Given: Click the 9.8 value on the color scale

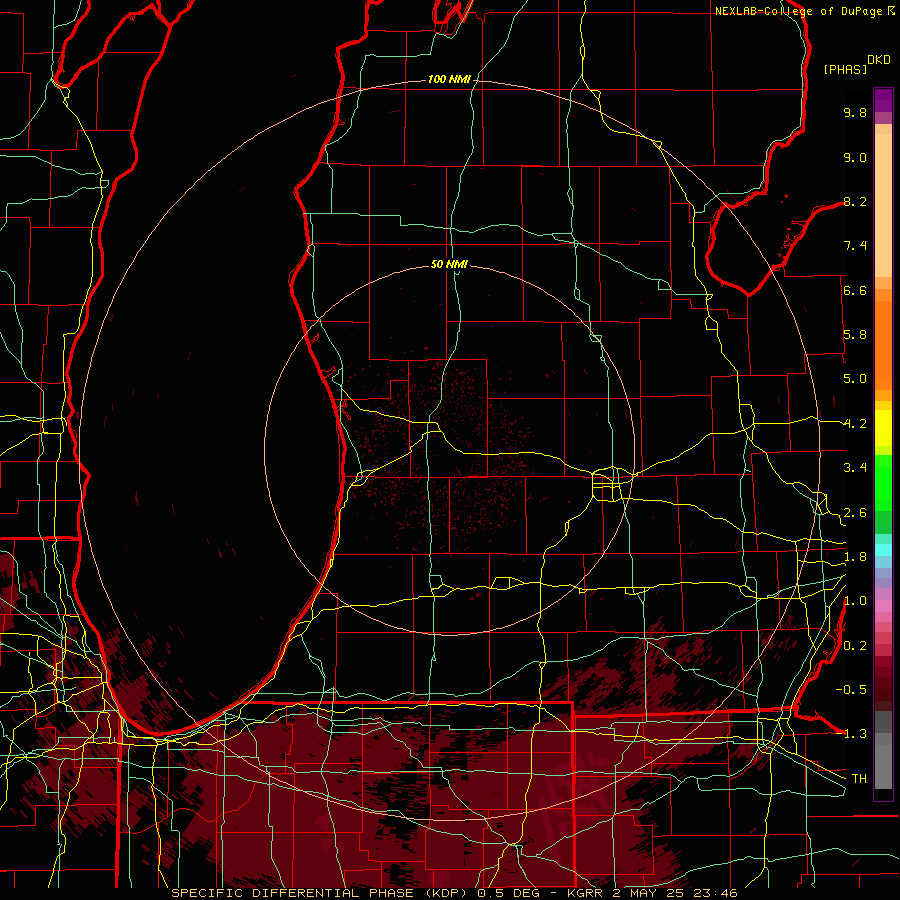Looking at the screenshot, I should coord(855,112).
